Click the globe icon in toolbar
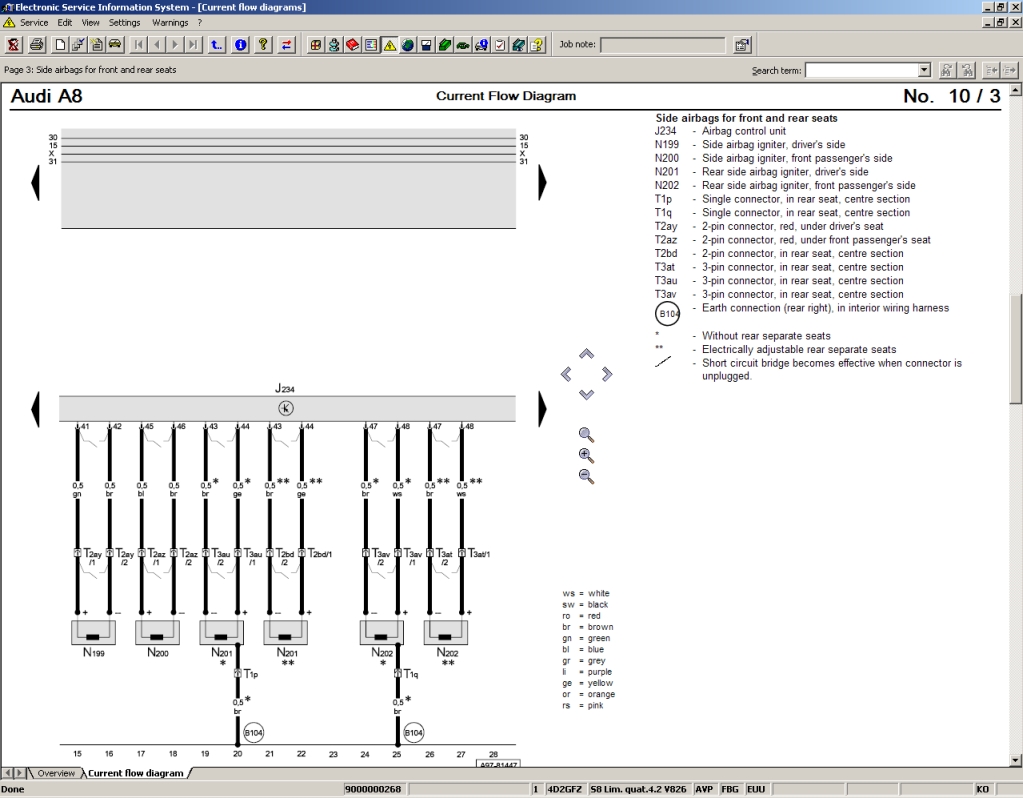 click(408, 45)
